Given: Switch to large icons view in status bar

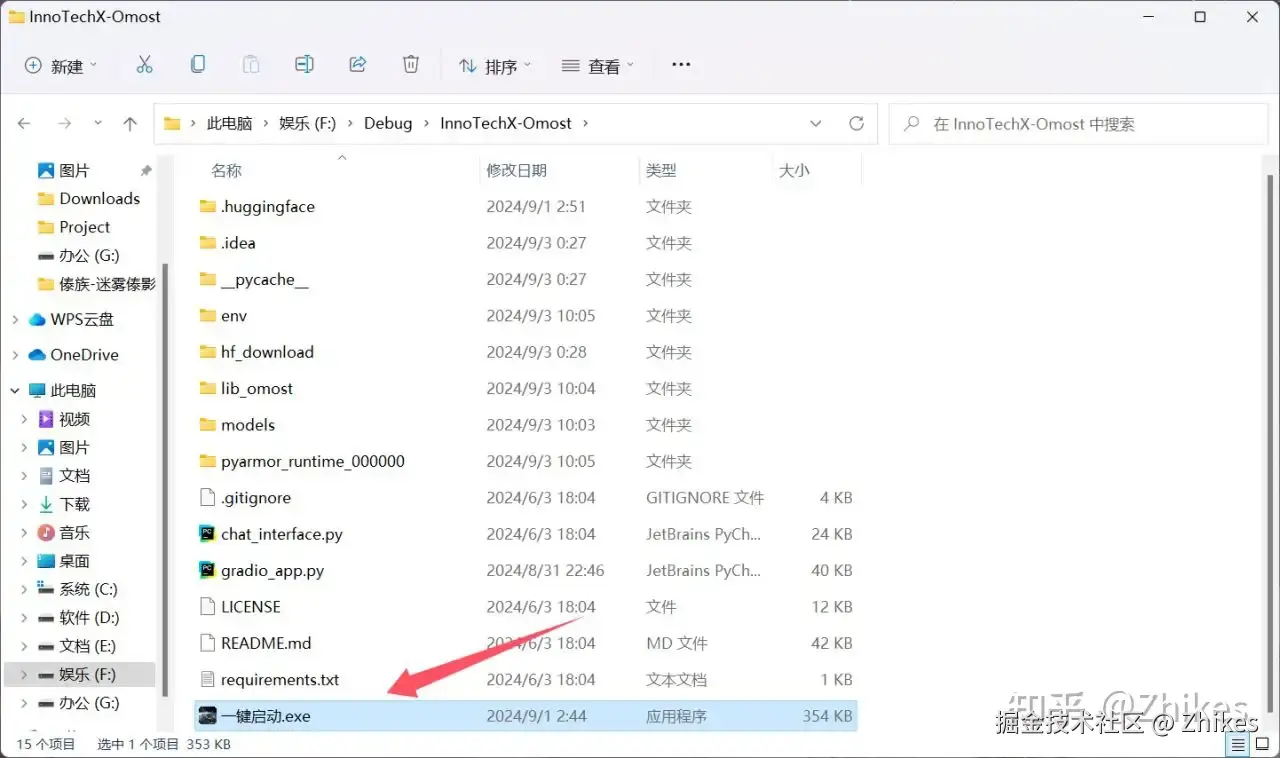Looking at the screenshot, I should click(1262, 745).
